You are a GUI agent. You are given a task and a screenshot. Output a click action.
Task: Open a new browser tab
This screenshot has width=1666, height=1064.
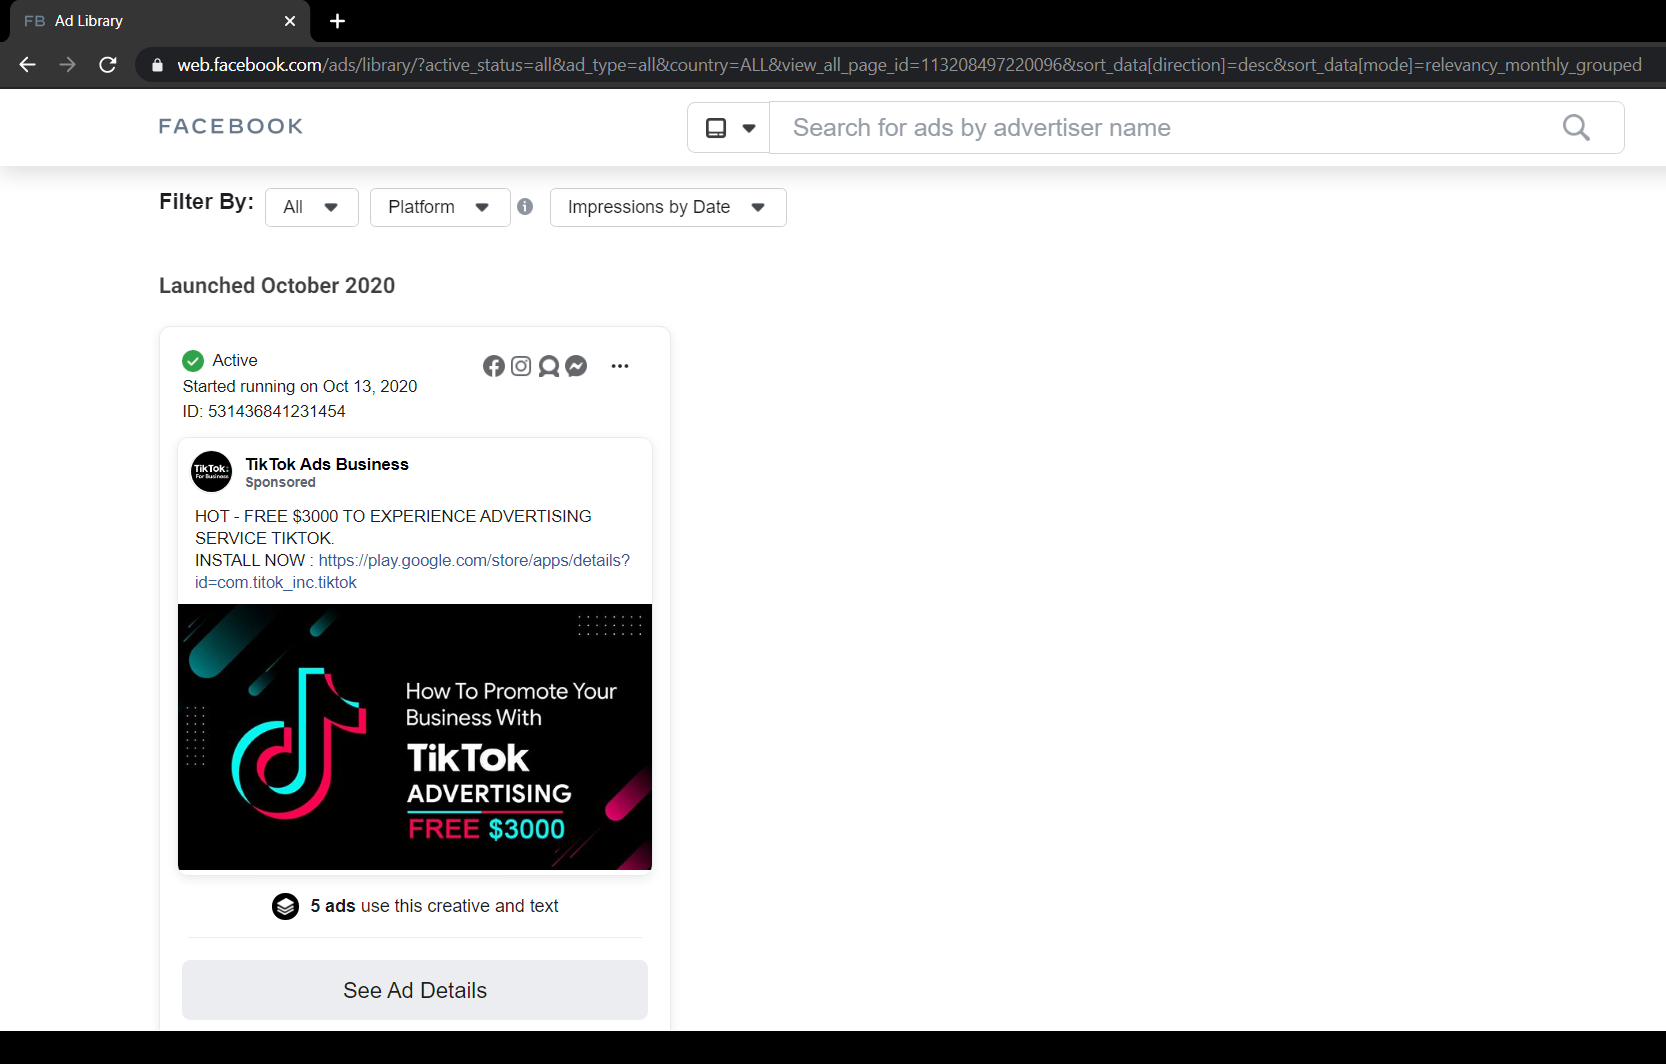337,21
